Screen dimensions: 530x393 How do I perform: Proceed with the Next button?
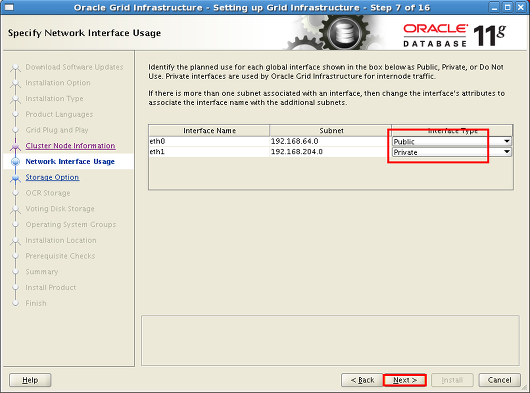pyautogui.click(x=405, y=380)
